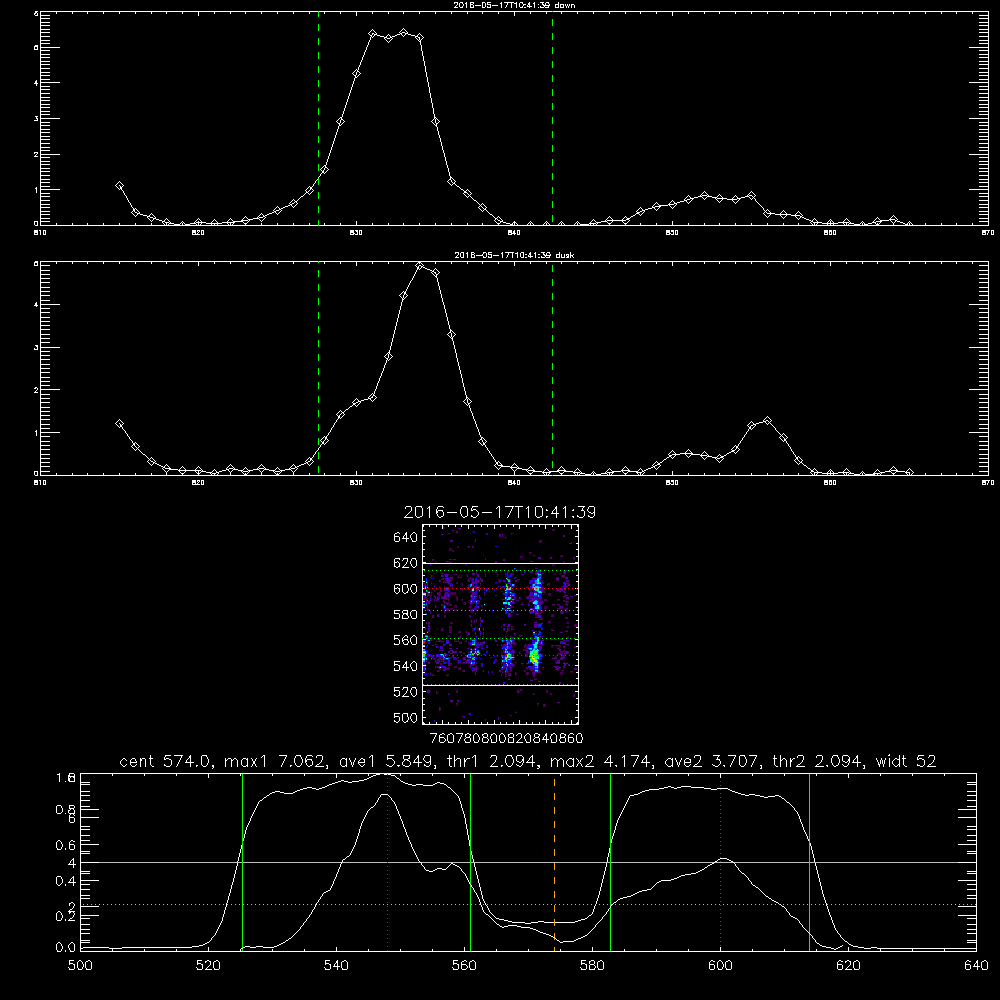Click the secondary peak diamond in dusk plot near 856

tap(767, 421)
